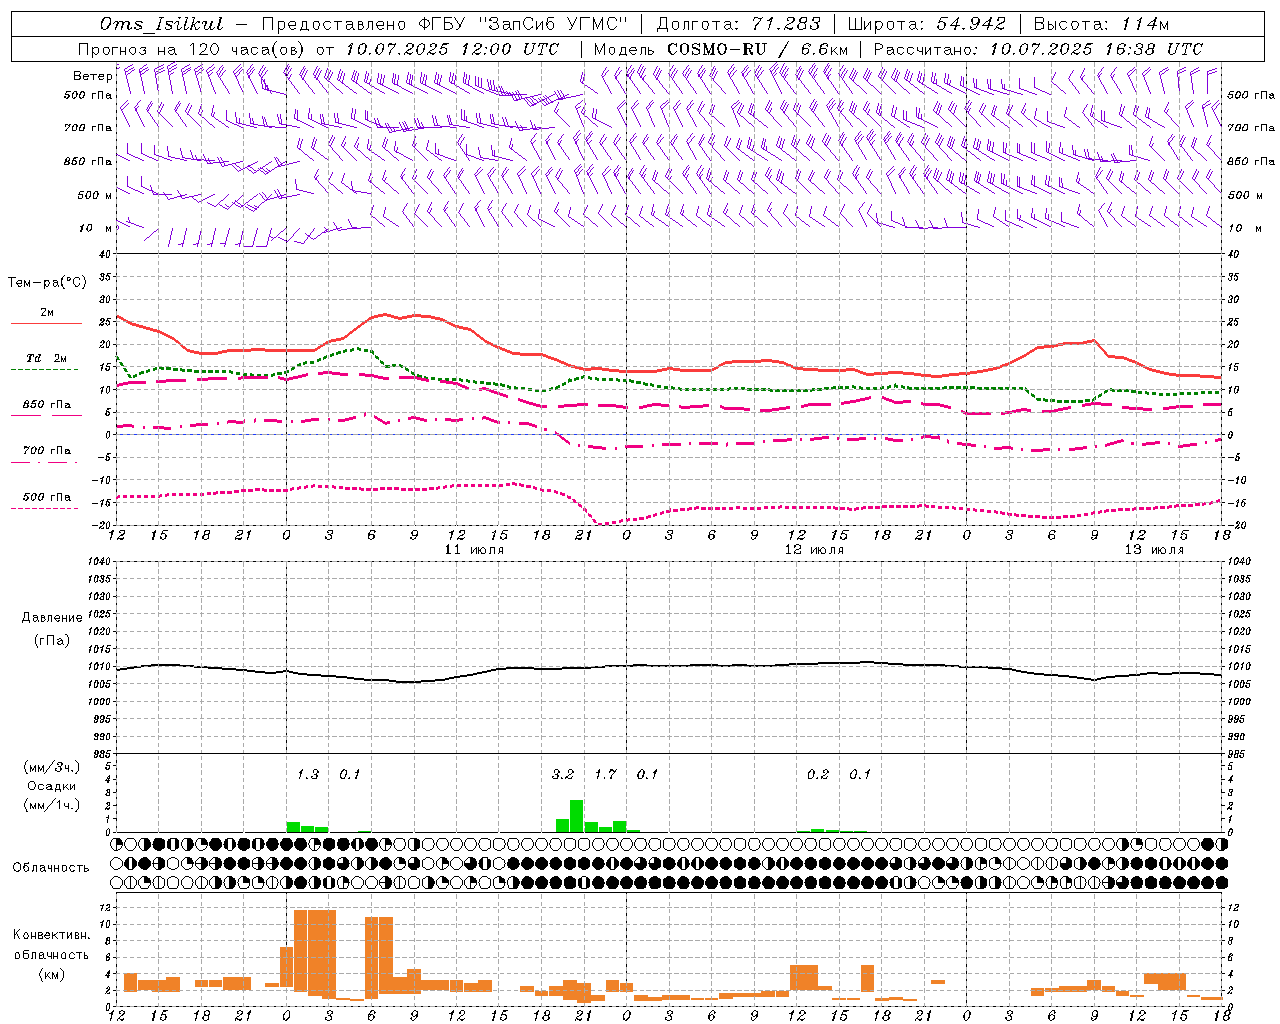Click the Td 2м dew point legend label
The image size is (1280, 1024).
pyautogui.click(x=46, y=358)
